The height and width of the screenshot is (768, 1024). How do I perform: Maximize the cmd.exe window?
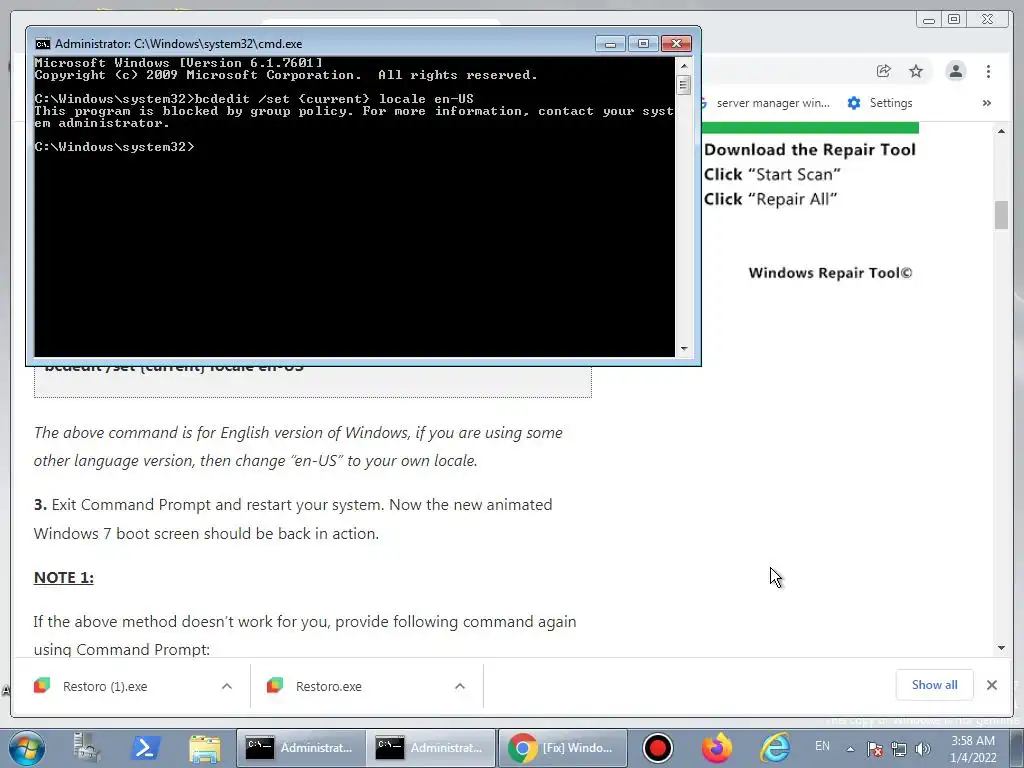click(x=643, y=44)
